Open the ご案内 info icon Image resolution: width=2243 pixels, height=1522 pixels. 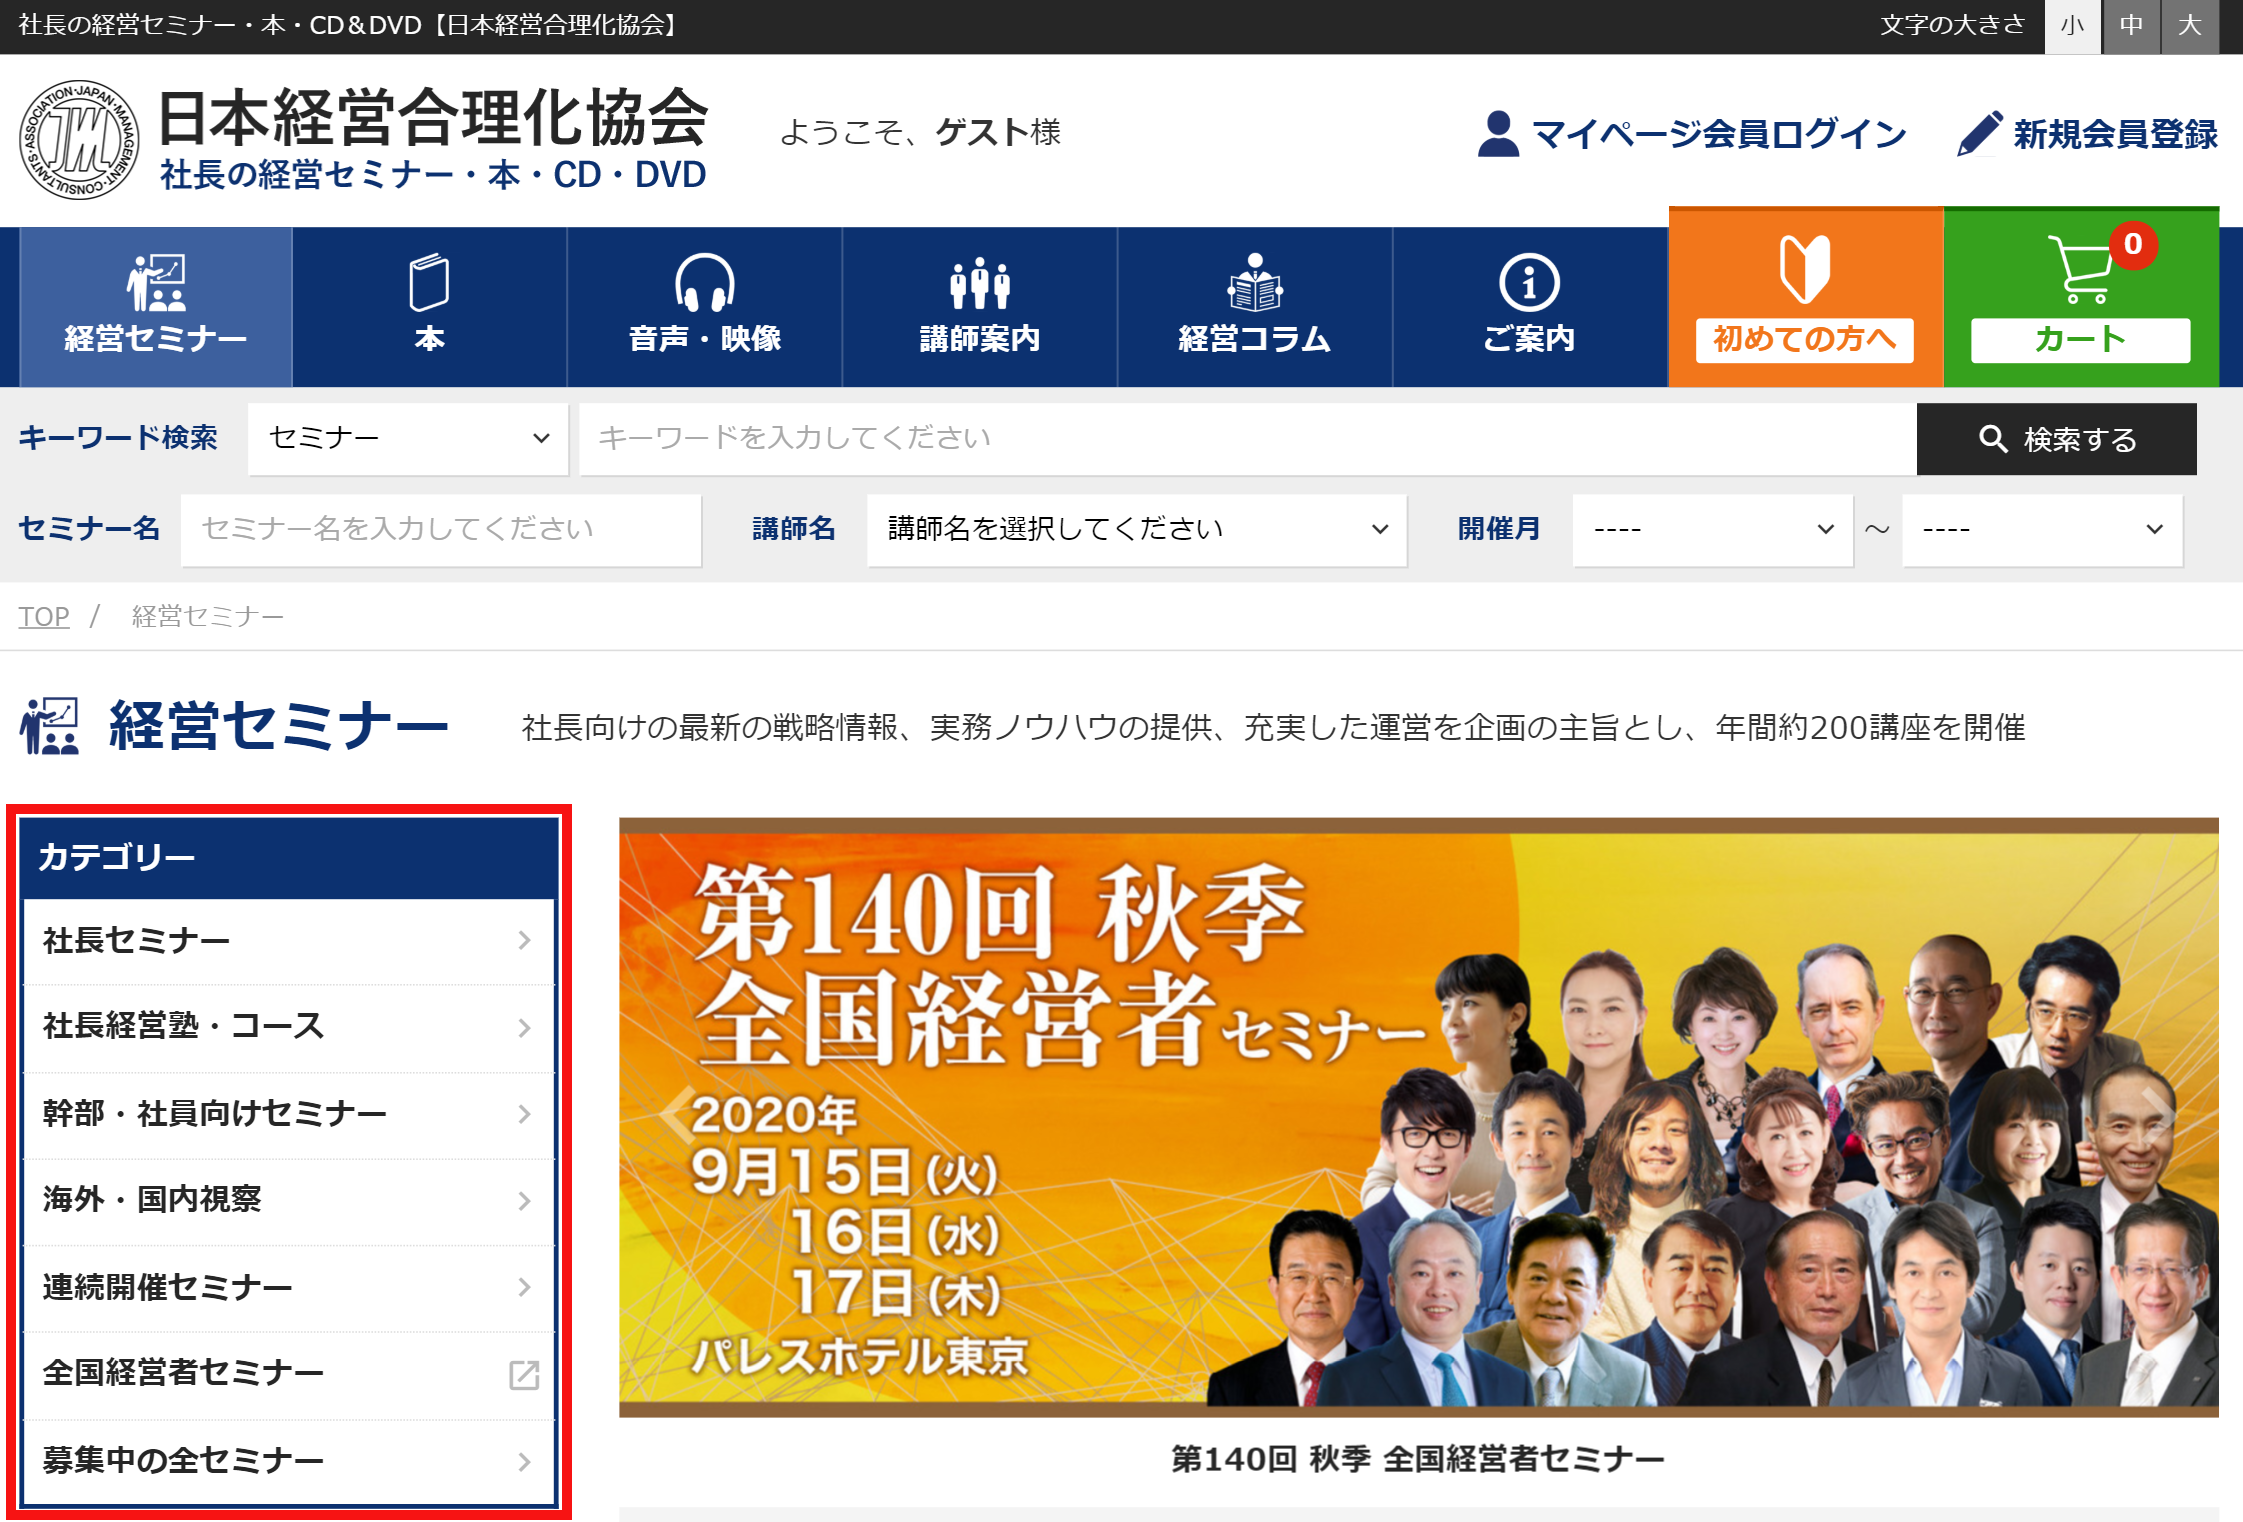click(x=1528, y=284)
